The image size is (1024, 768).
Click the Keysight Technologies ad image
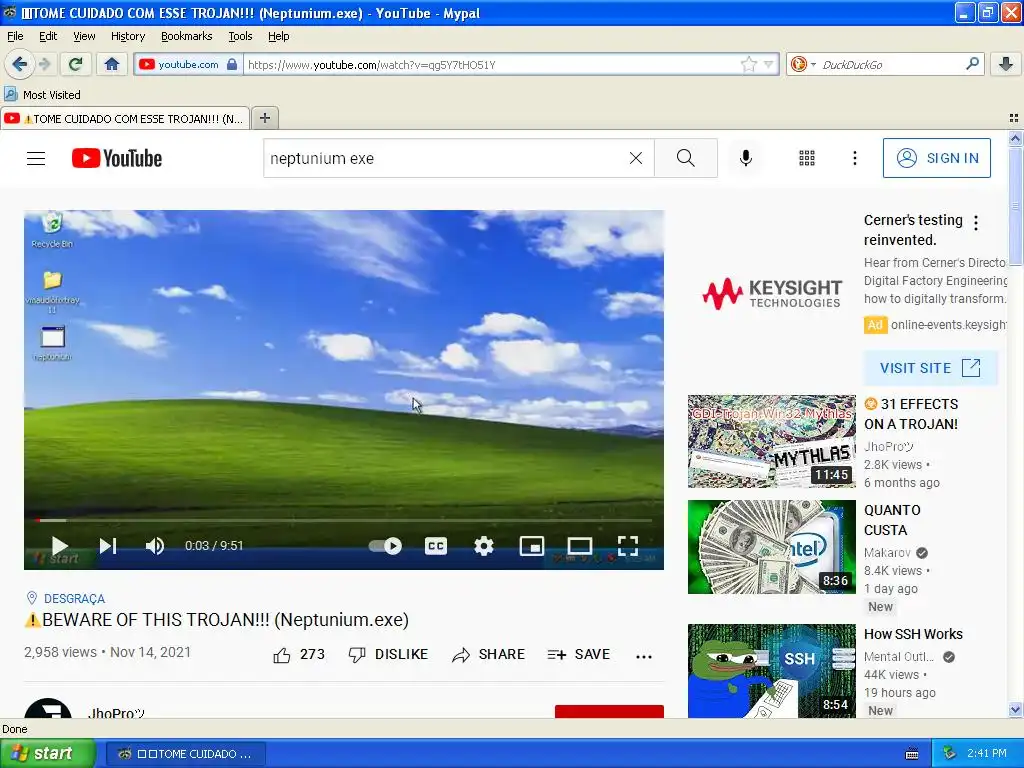pos(772,294)
